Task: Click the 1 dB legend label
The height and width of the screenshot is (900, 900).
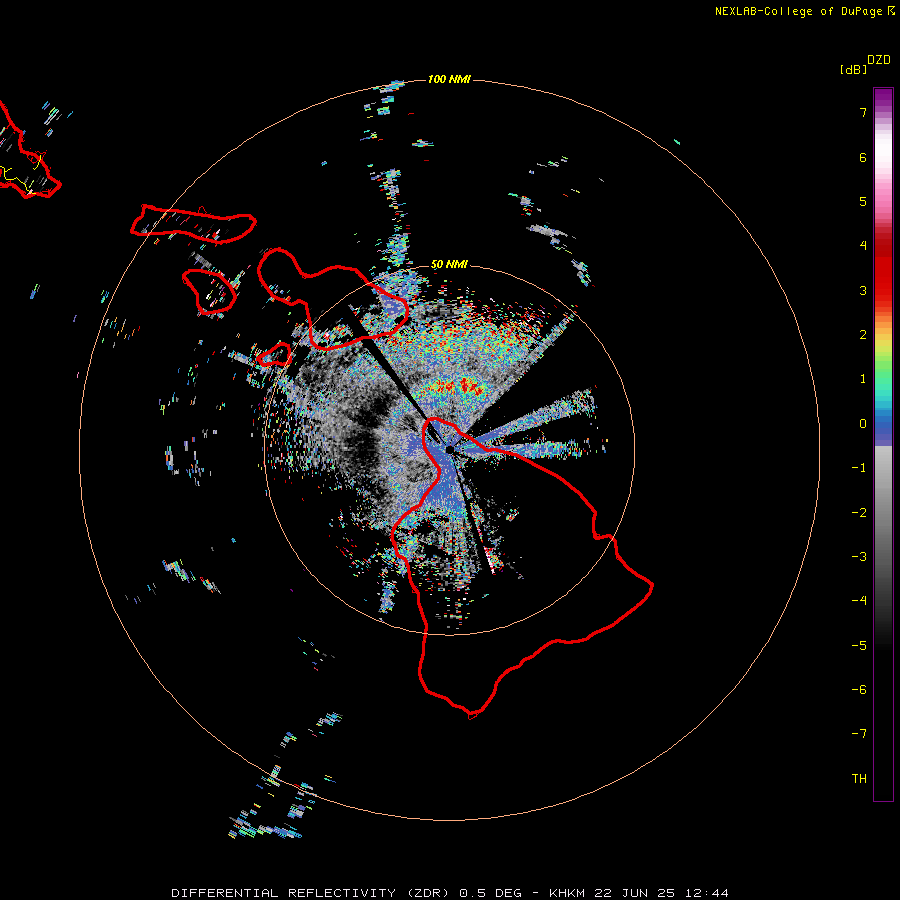Action: click(863, 379)
